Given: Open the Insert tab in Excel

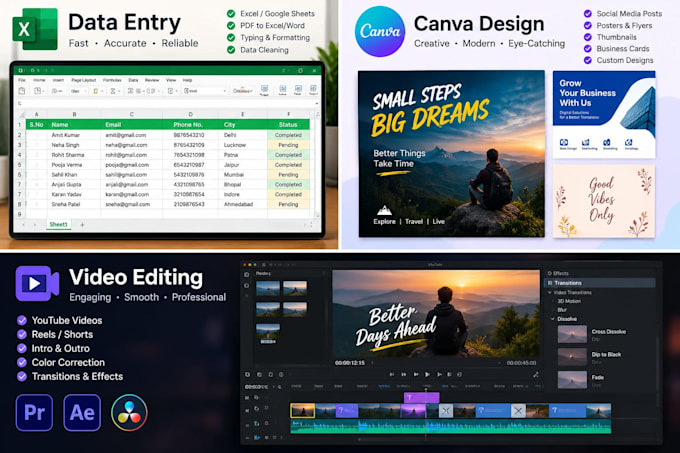Looking at the screenshot, I should (58, 80).
